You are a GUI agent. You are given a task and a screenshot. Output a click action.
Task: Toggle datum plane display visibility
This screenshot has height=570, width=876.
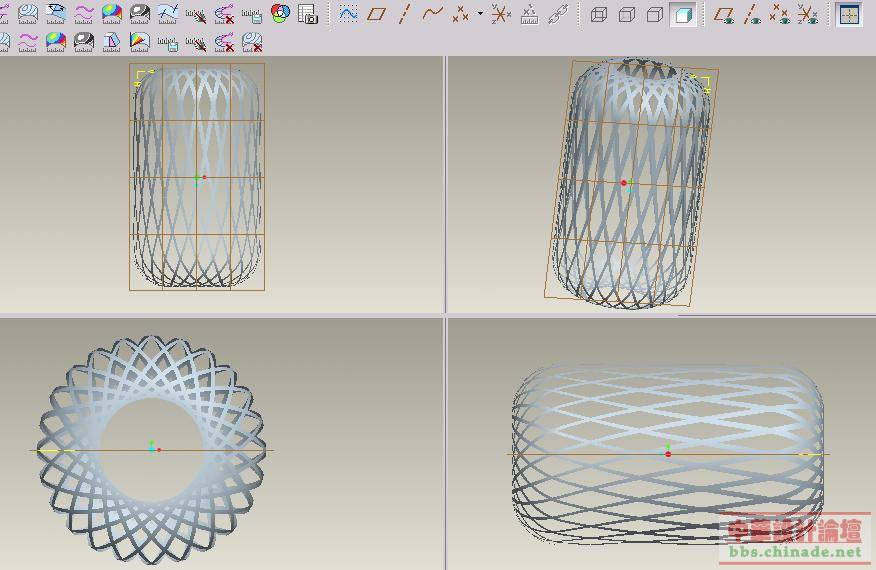pos(724,14)
